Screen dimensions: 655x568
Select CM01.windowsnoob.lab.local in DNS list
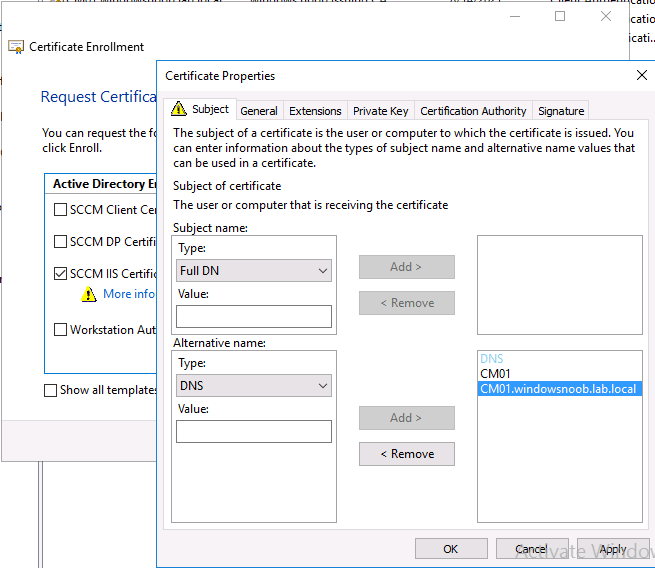tap(560, 389)
